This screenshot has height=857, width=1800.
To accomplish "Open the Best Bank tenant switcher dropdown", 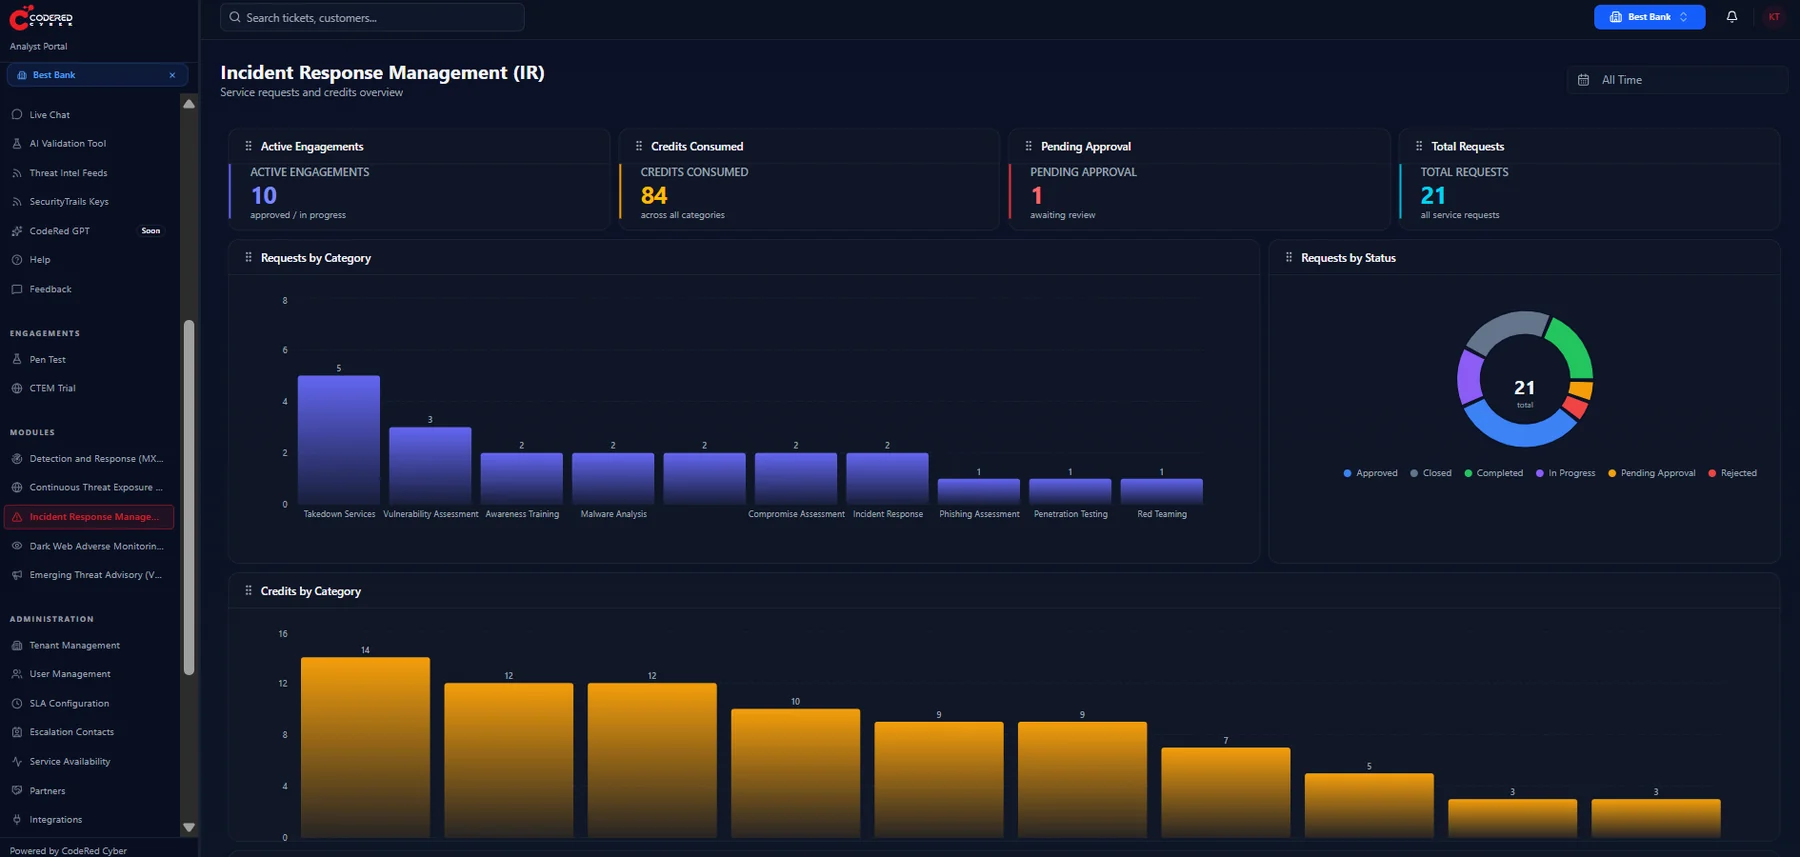I will point(1649,17).
